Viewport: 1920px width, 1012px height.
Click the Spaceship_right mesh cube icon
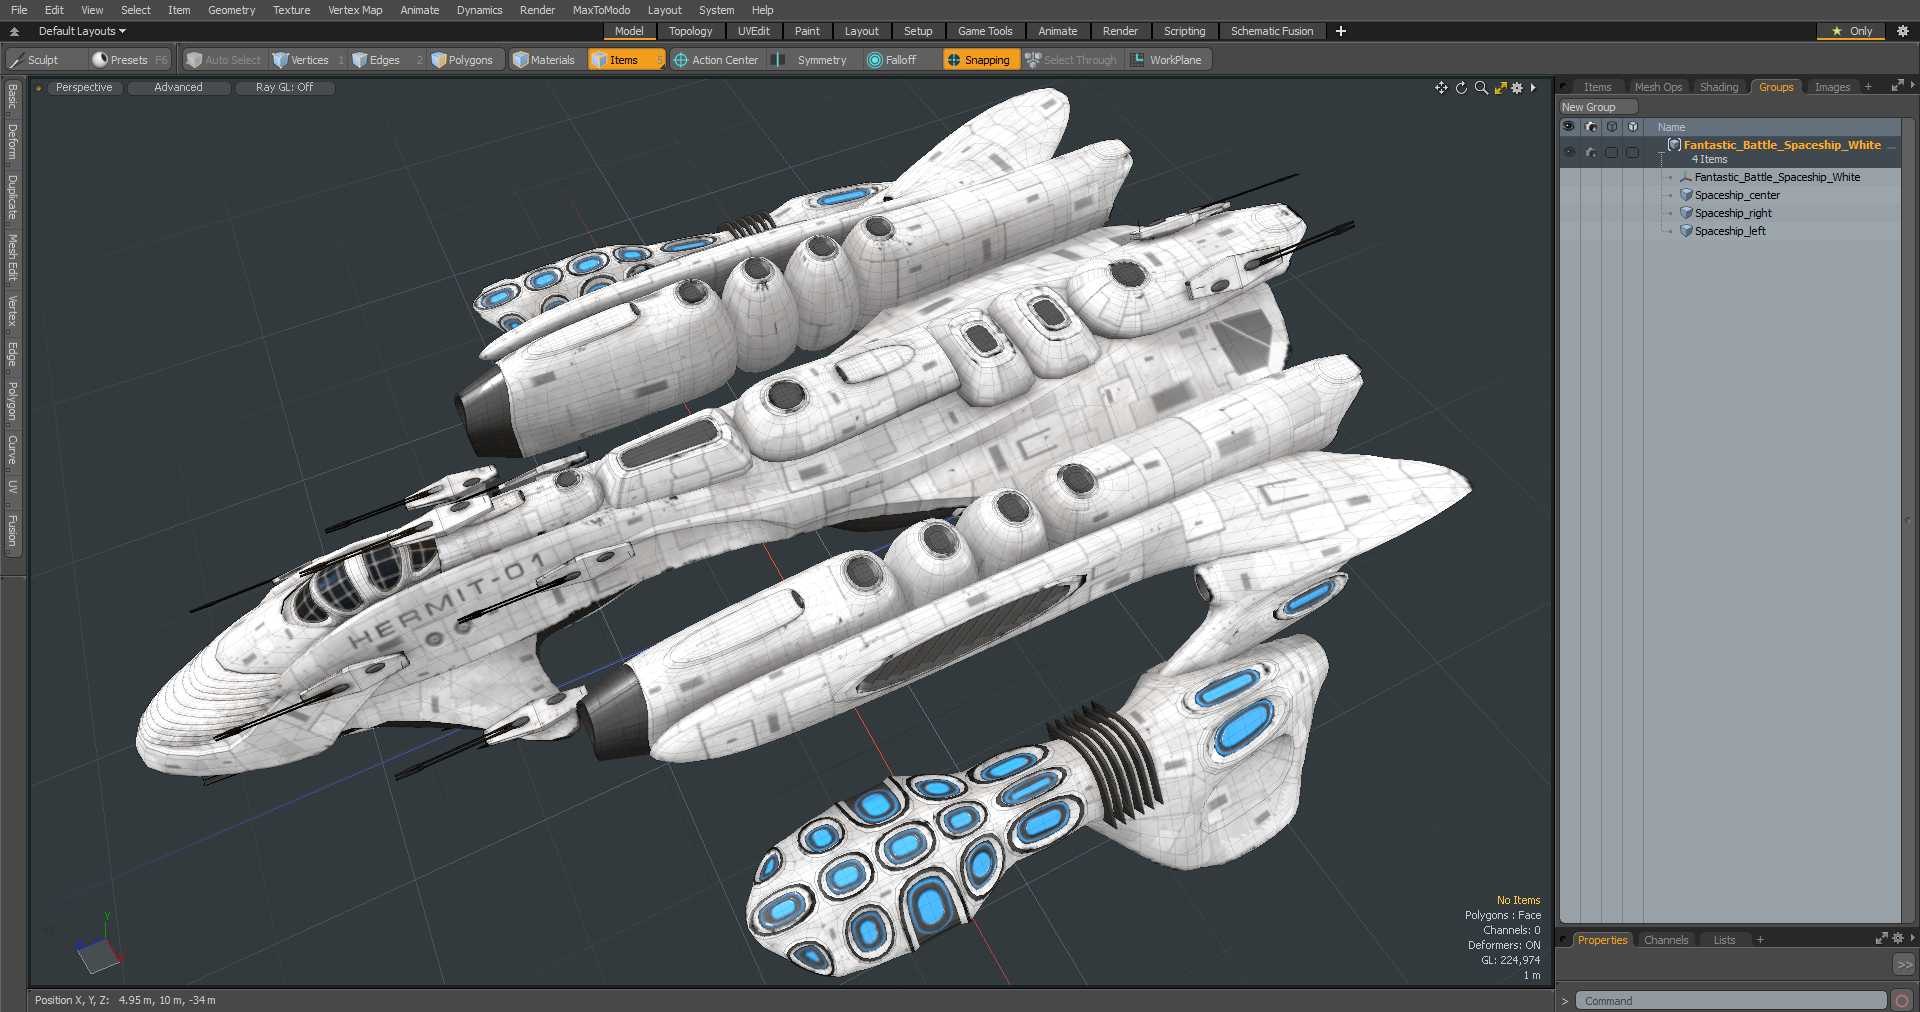click(1686, 213)
